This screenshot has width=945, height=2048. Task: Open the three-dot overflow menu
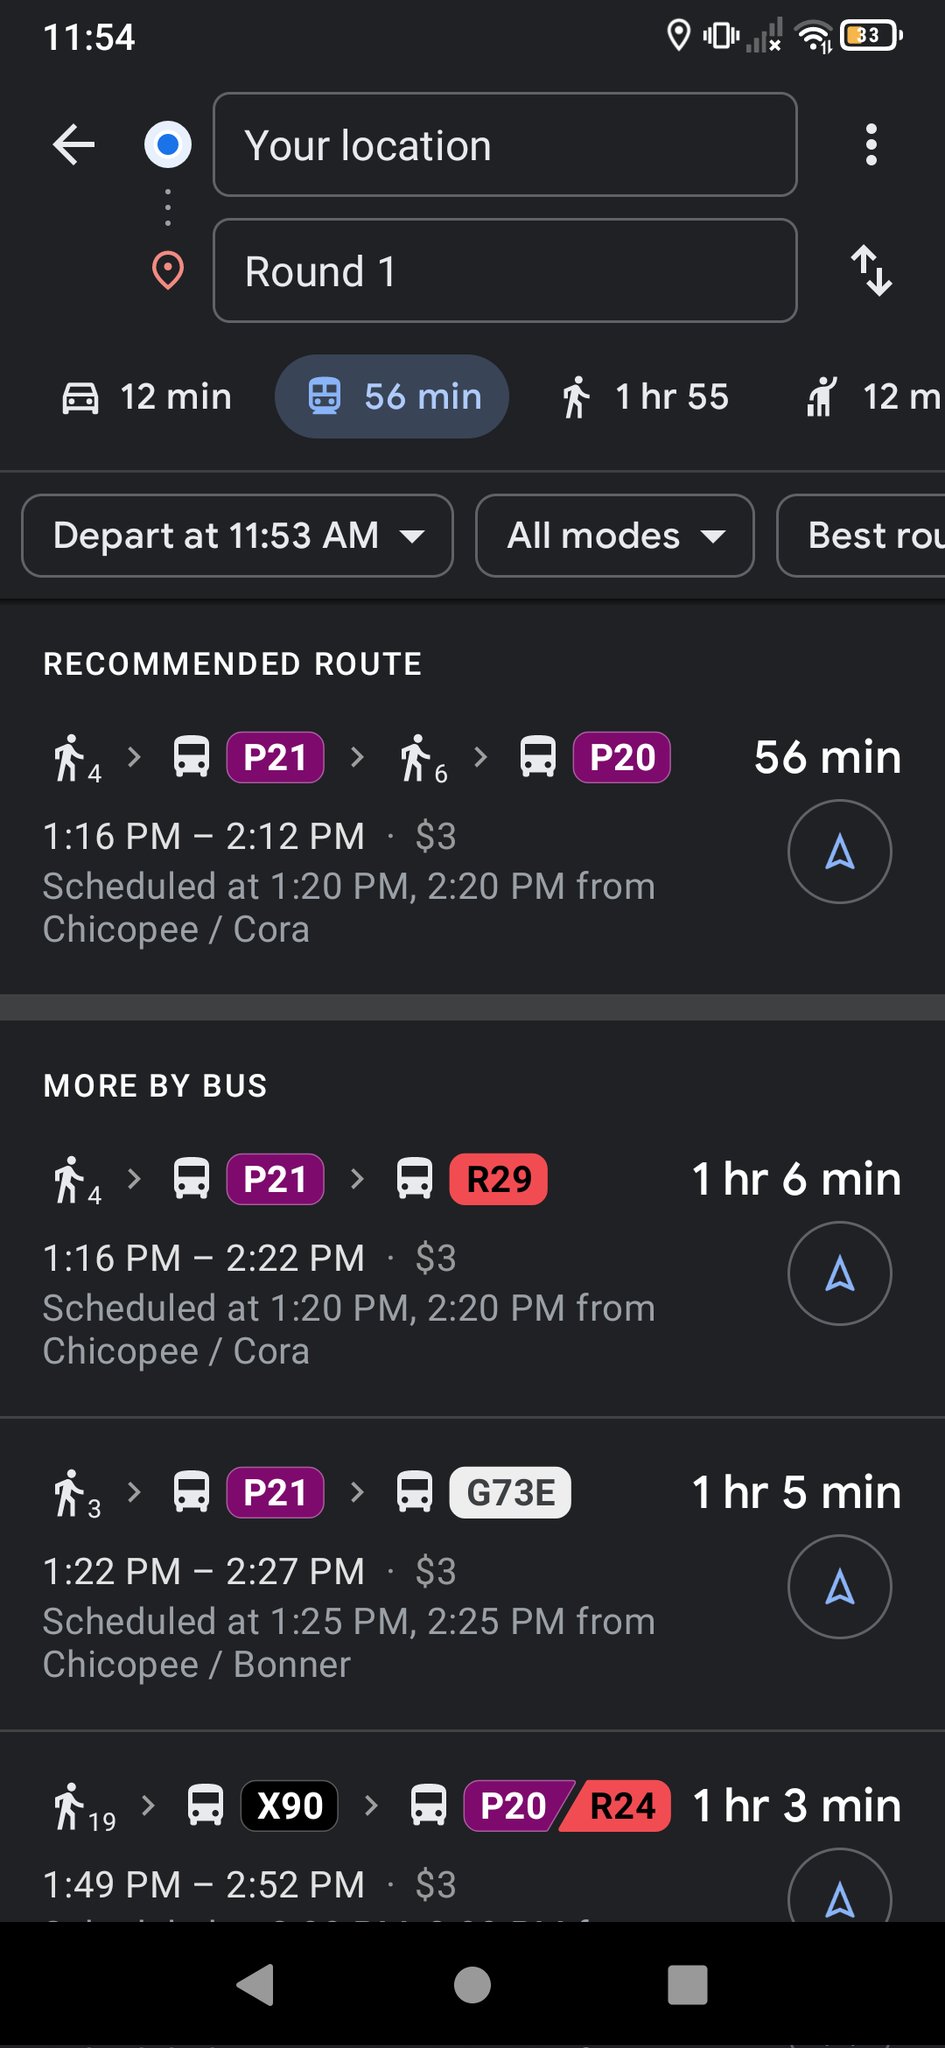871,145
